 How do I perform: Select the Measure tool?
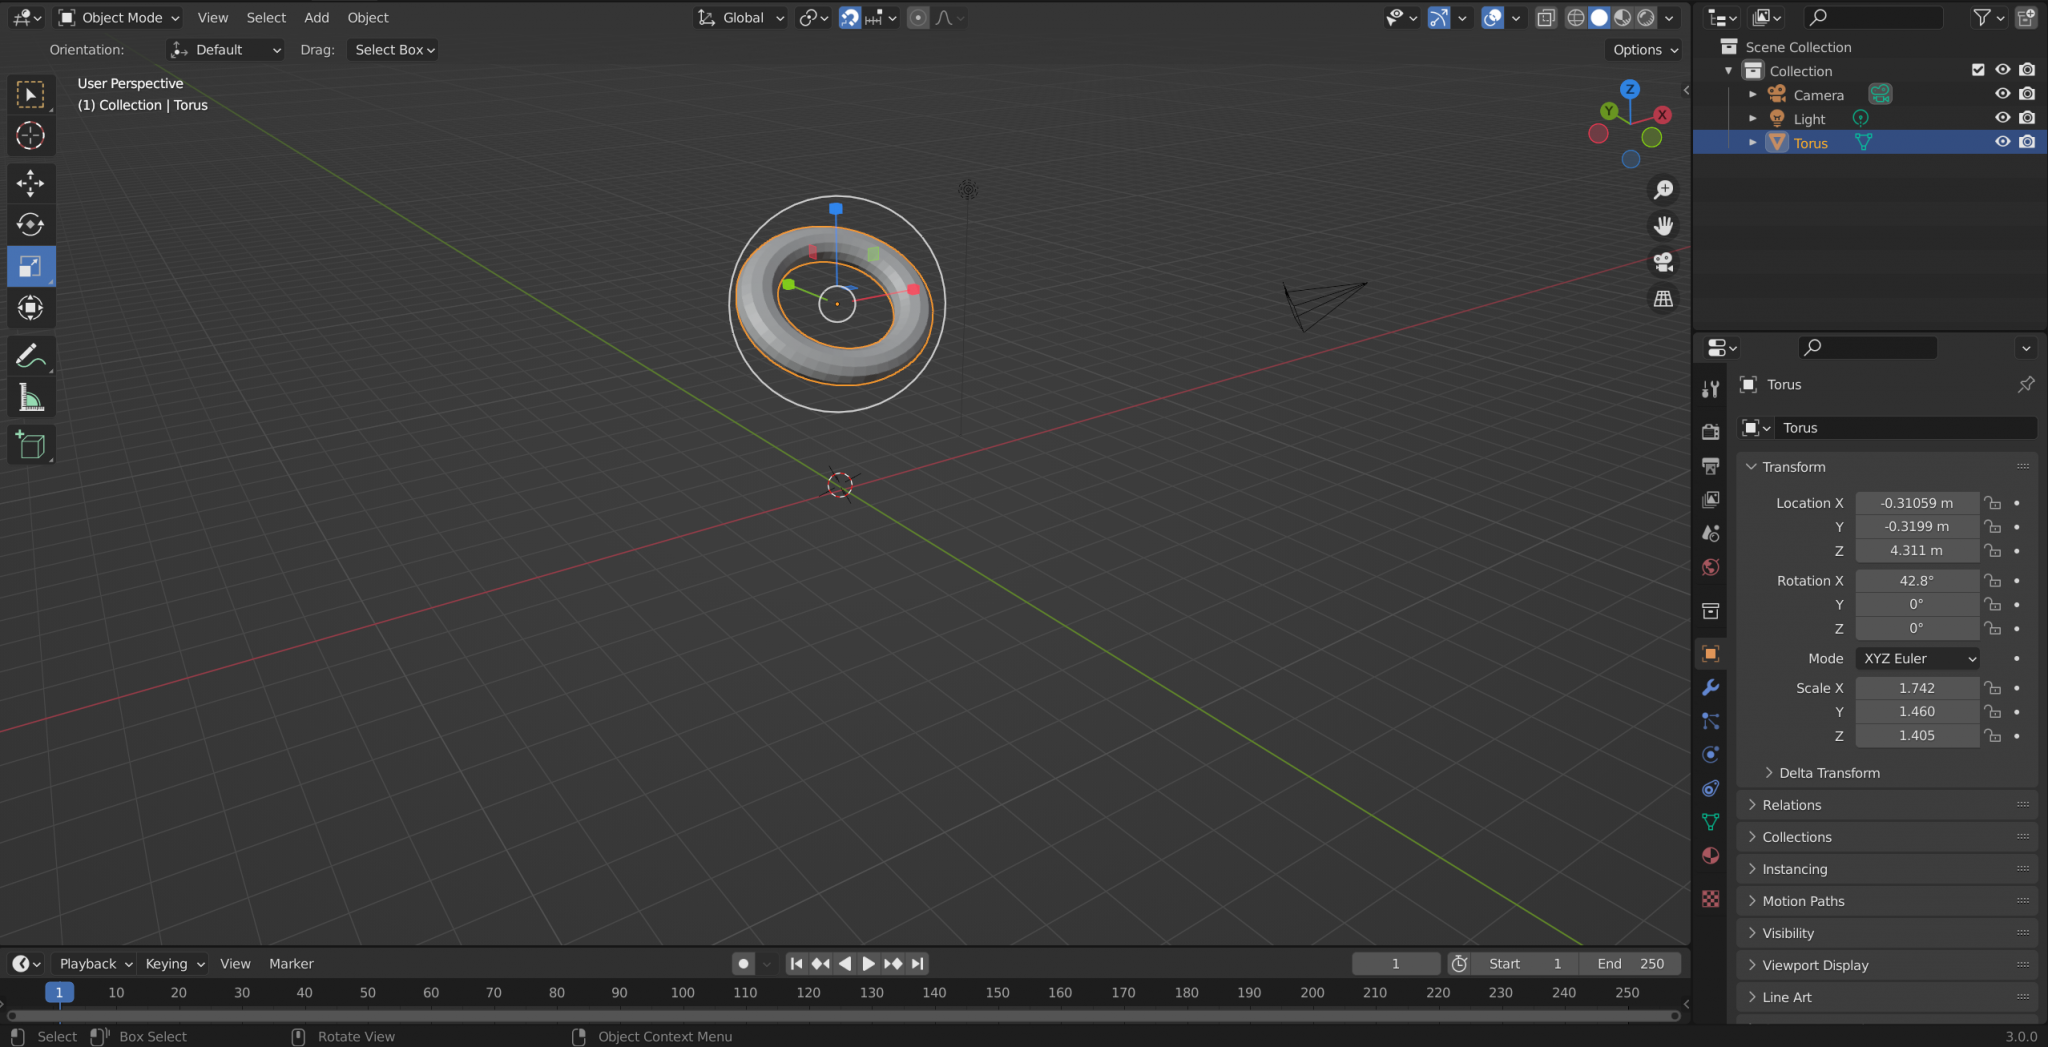[31, 396]
